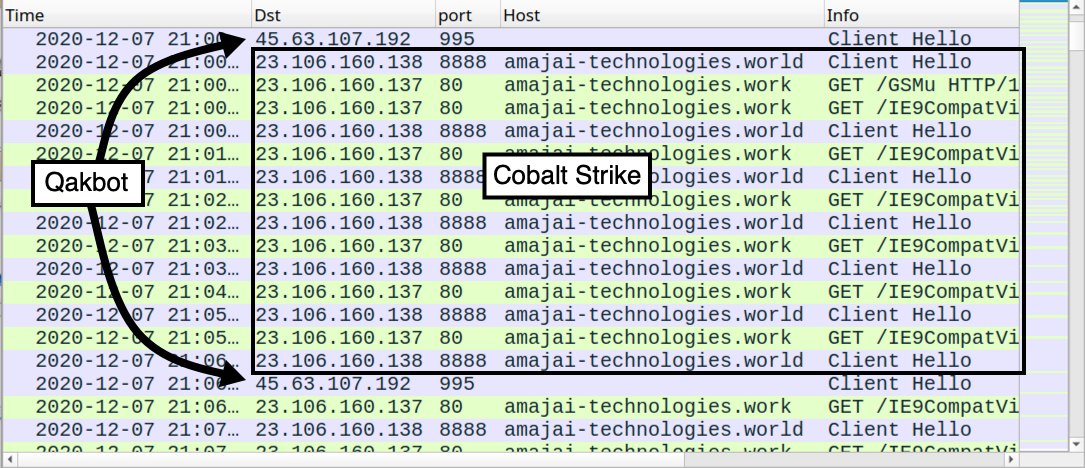The height and width of the screenshot is (468, 1085).
Task: Click port 8888 in the 21:03 row
Action: [x=462, y=269]
